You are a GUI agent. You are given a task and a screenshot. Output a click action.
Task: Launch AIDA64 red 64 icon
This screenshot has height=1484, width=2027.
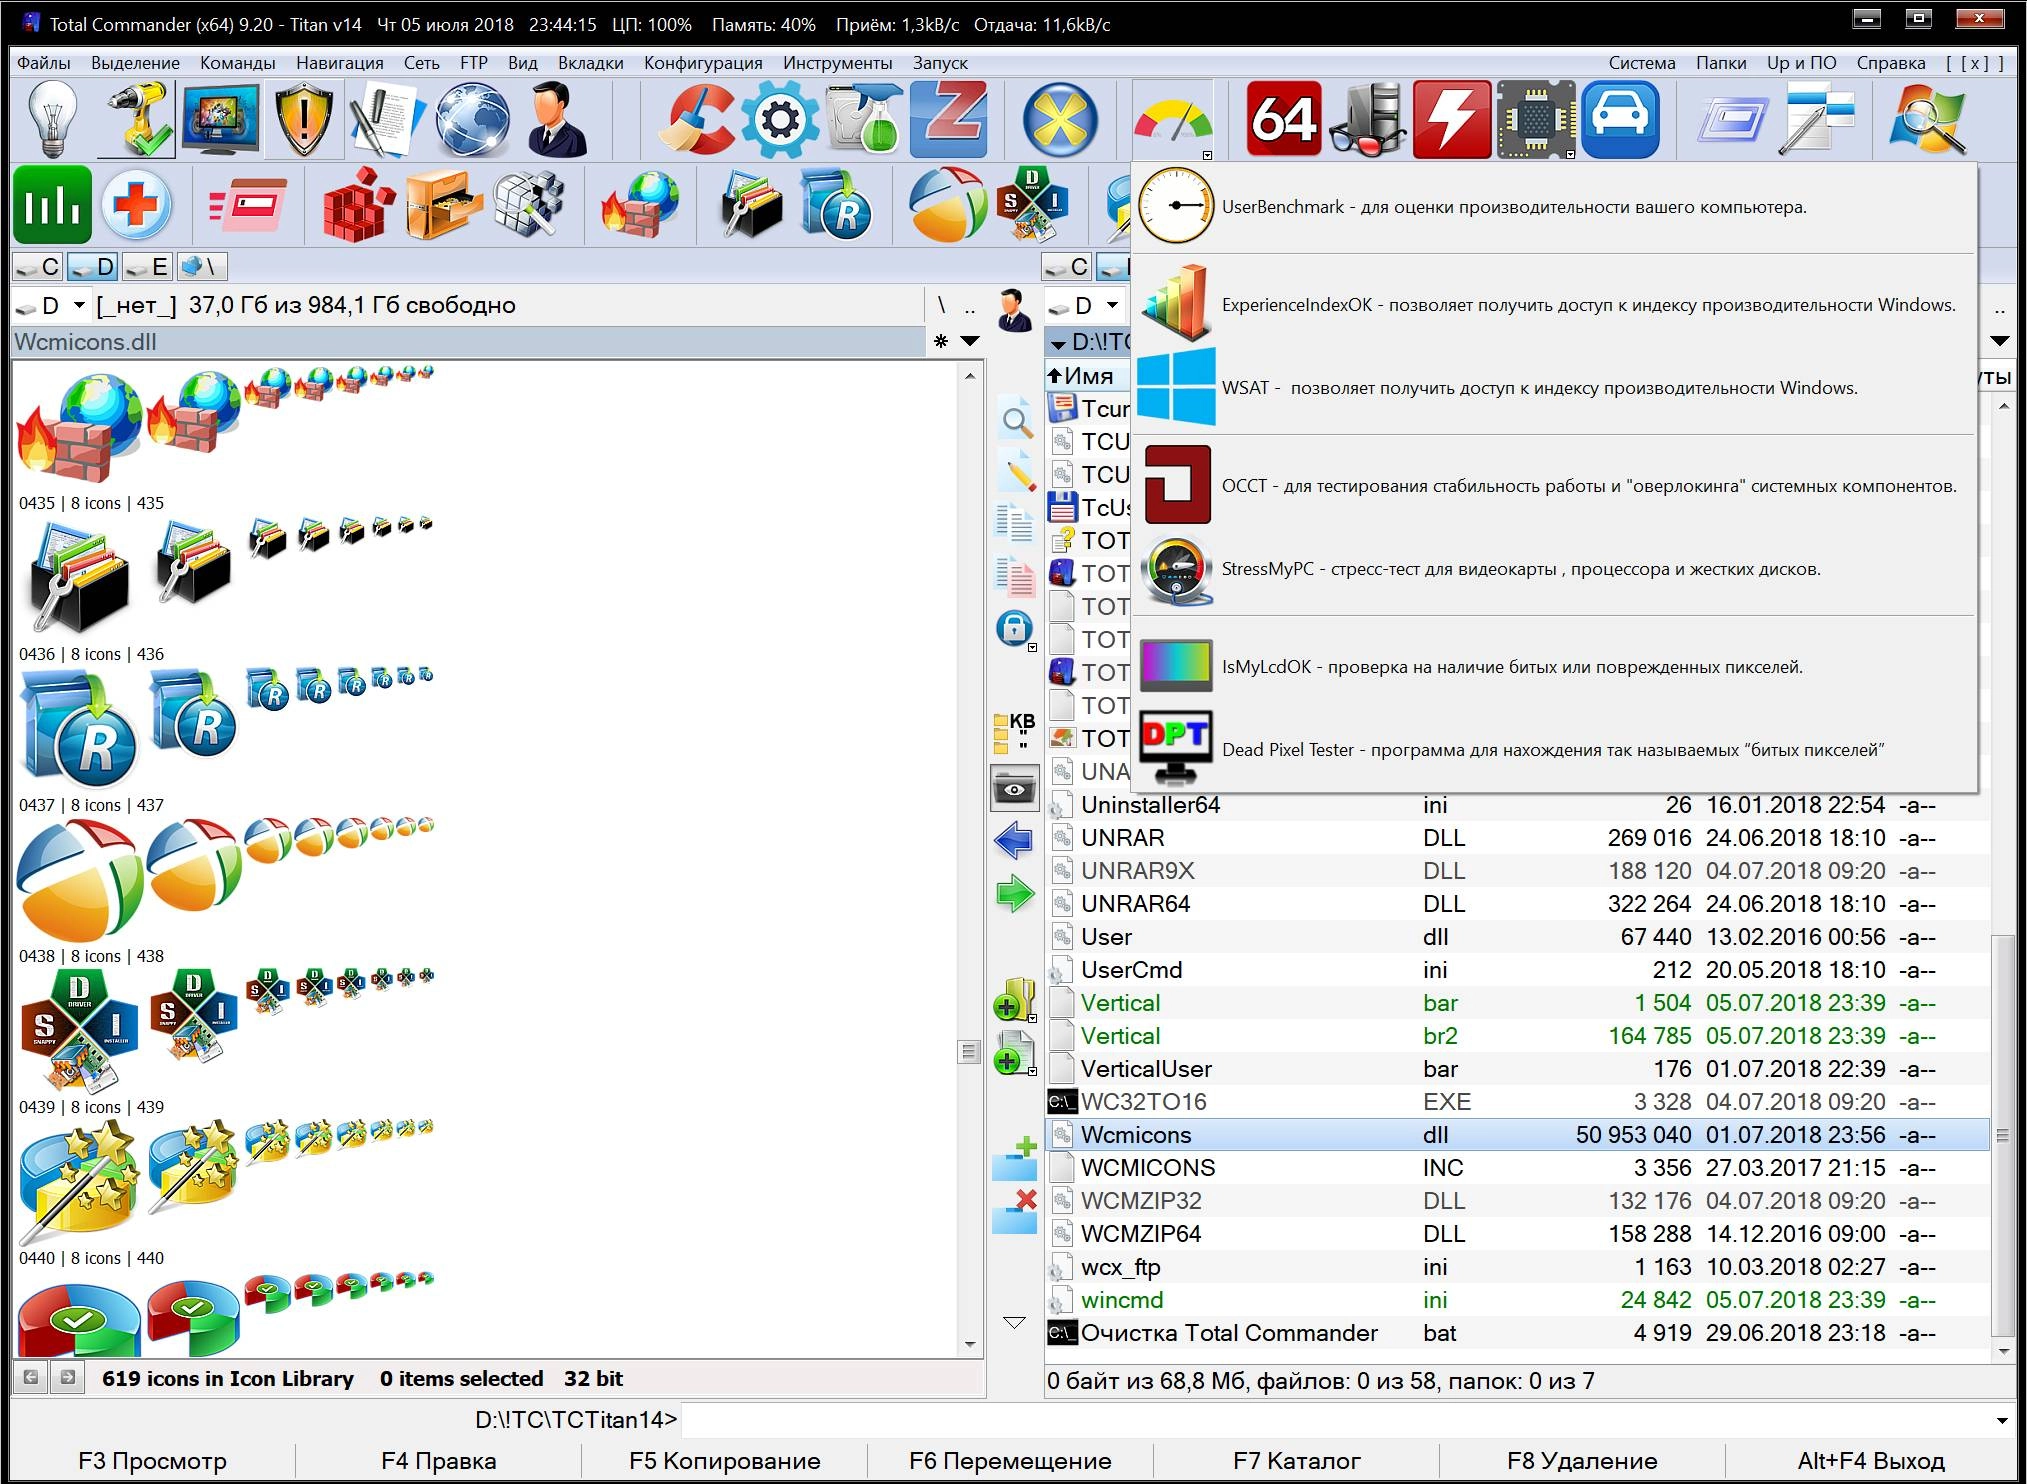click(x=1284, y=120)
